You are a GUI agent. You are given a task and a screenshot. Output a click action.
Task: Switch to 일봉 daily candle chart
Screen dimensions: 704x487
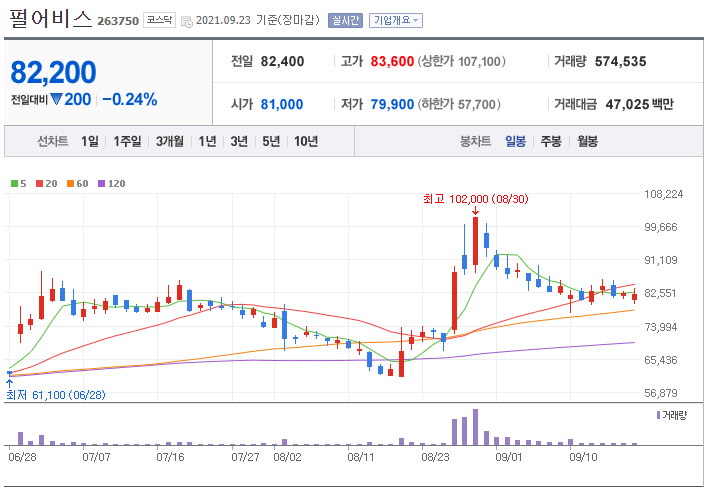pyautogui.click(x=515, y=142)
